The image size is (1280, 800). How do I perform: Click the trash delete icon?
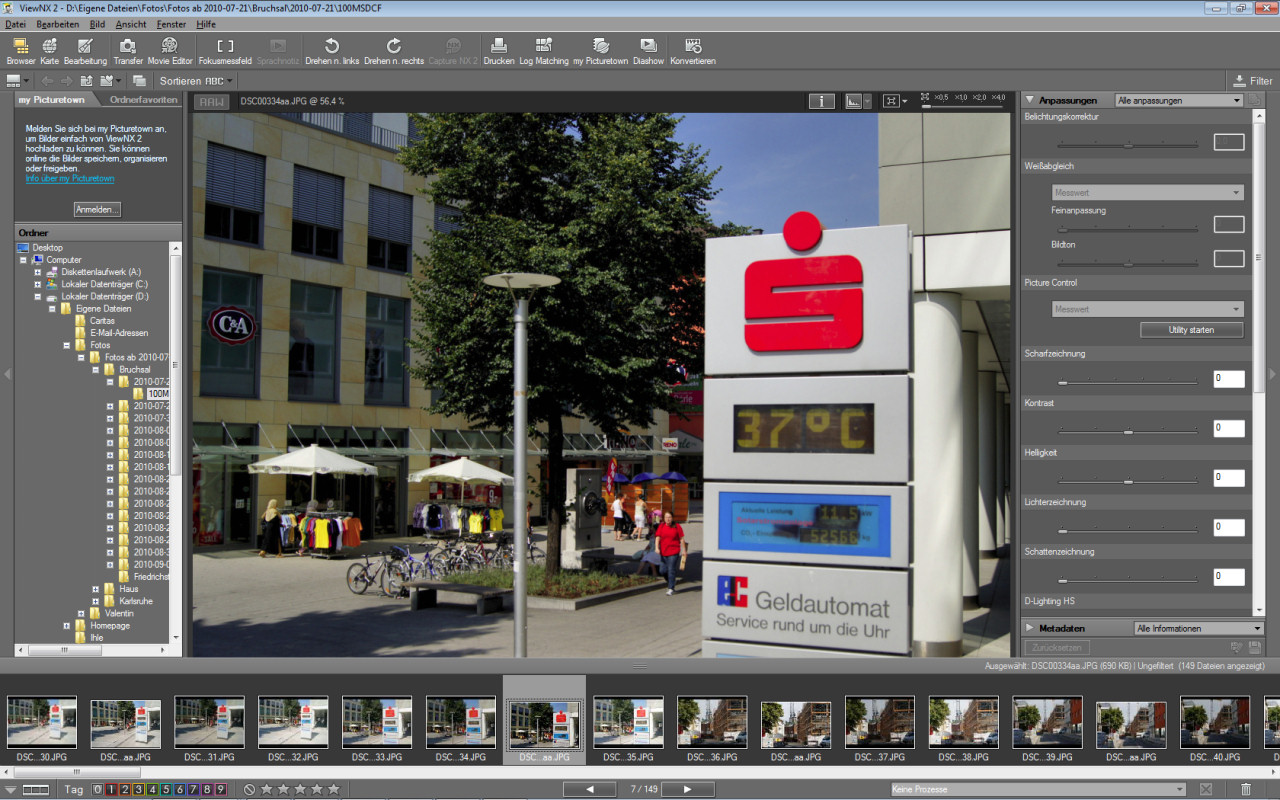1246,789
